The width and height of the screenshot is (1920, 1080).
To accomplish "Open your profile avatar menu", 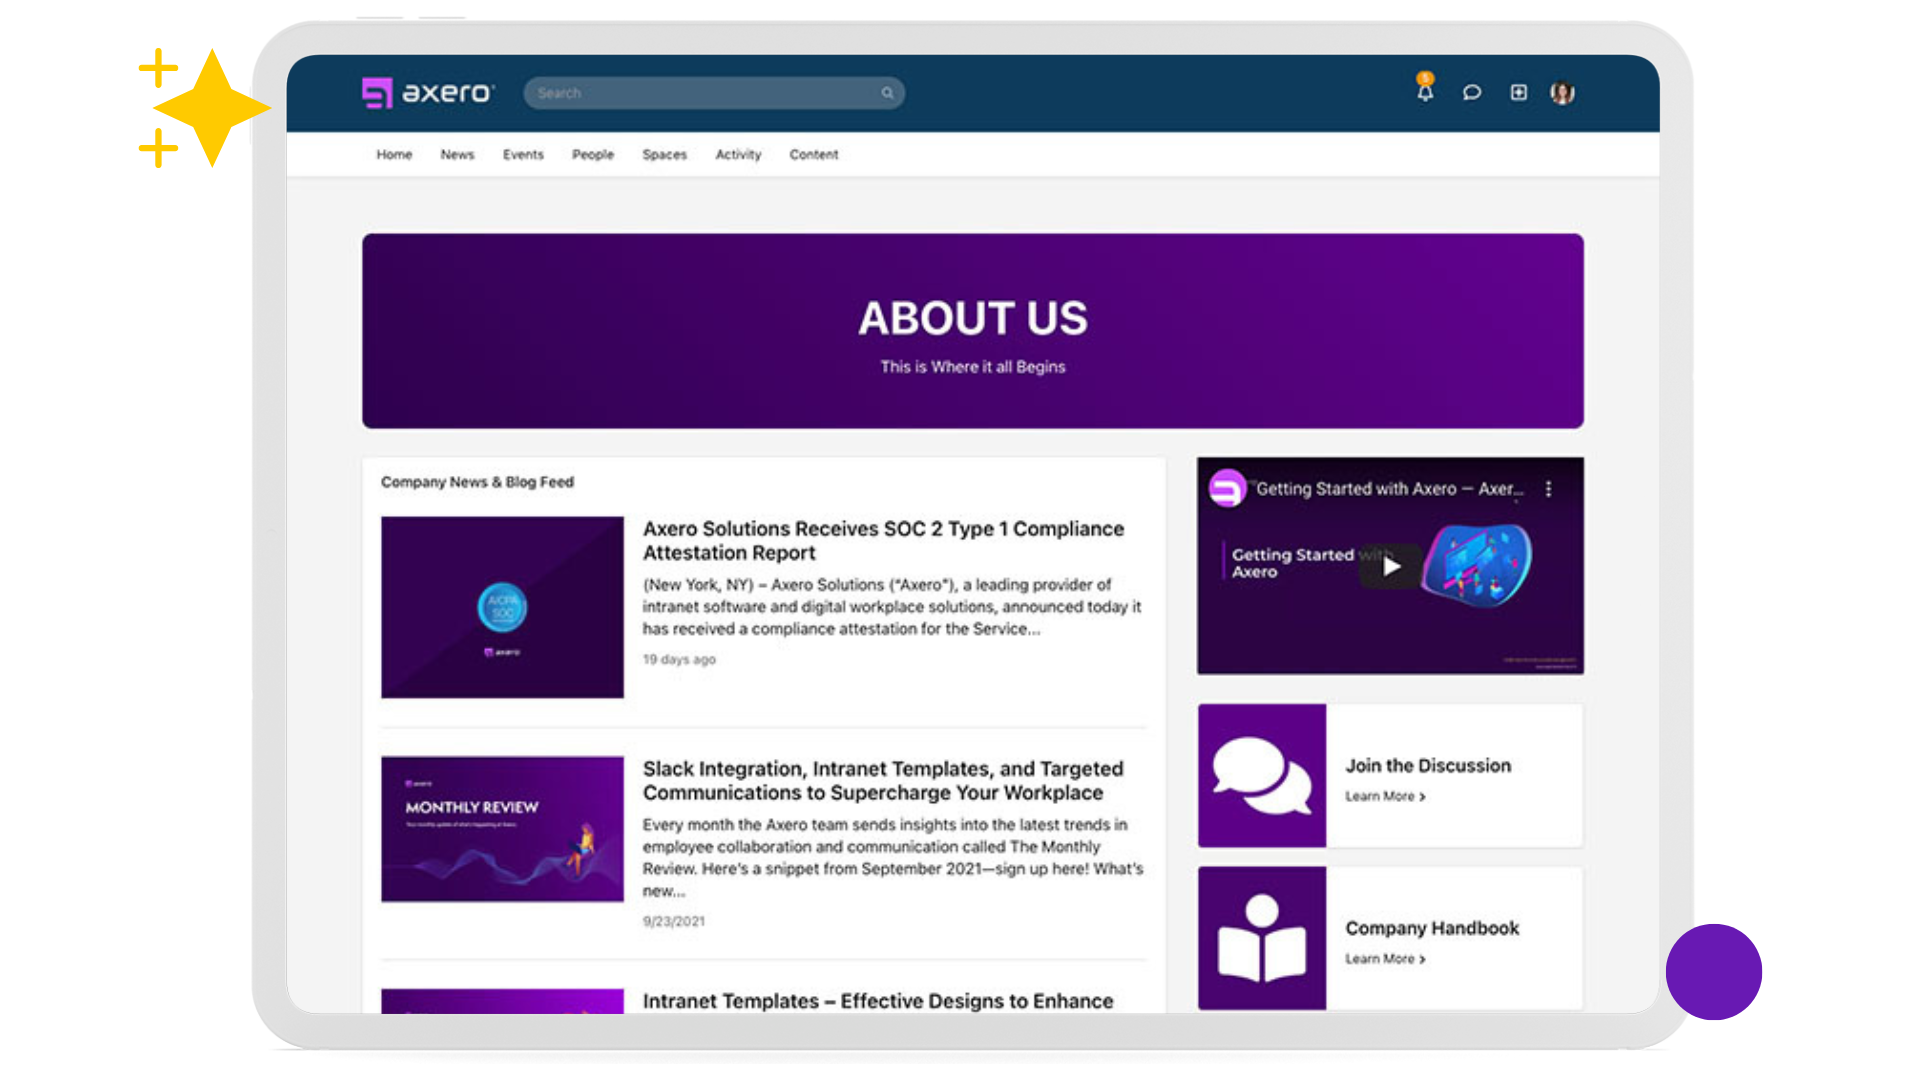I will 1562,91.
